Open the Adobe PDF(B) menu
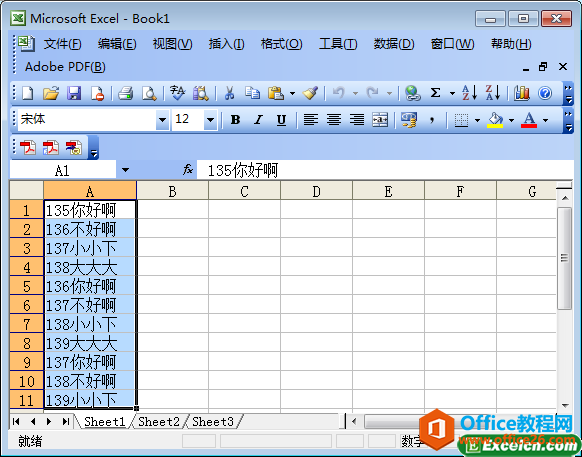Screen dimensions: 582x457 [x=65, y=67]
